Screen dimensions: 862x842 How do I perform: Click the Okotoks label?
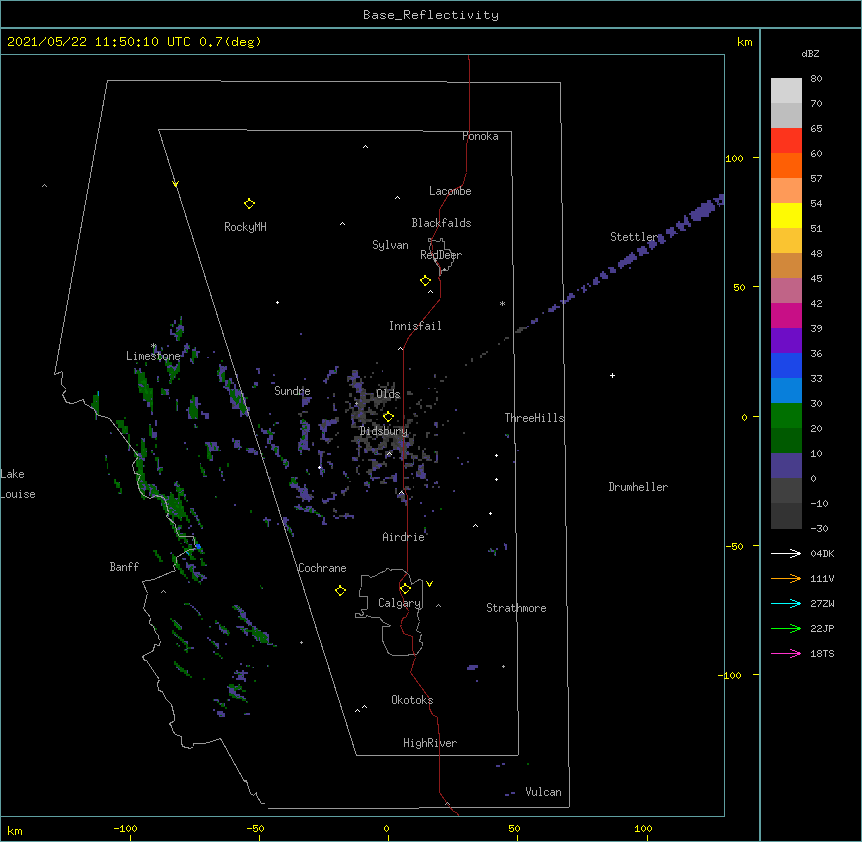pos(412,700)
